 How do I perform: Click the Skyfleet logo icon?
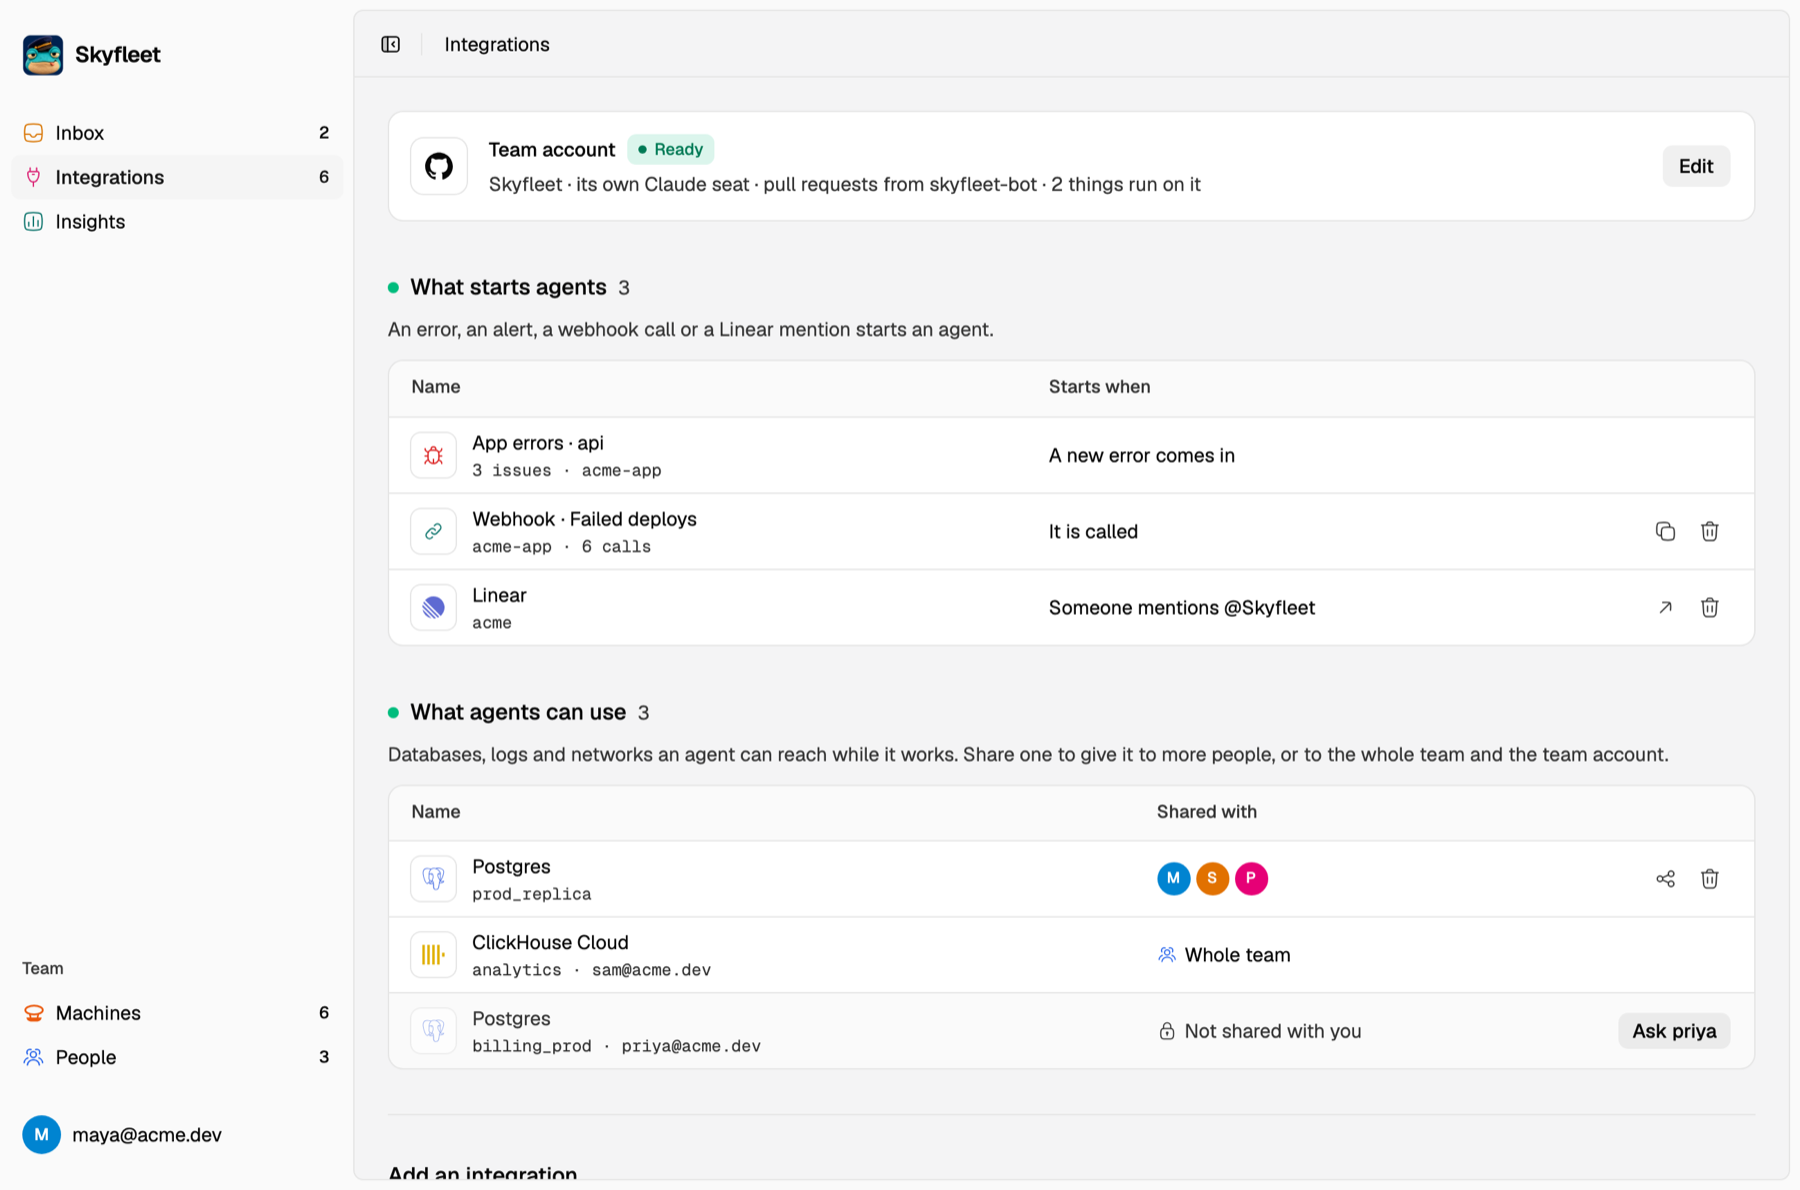pos(43,55)
